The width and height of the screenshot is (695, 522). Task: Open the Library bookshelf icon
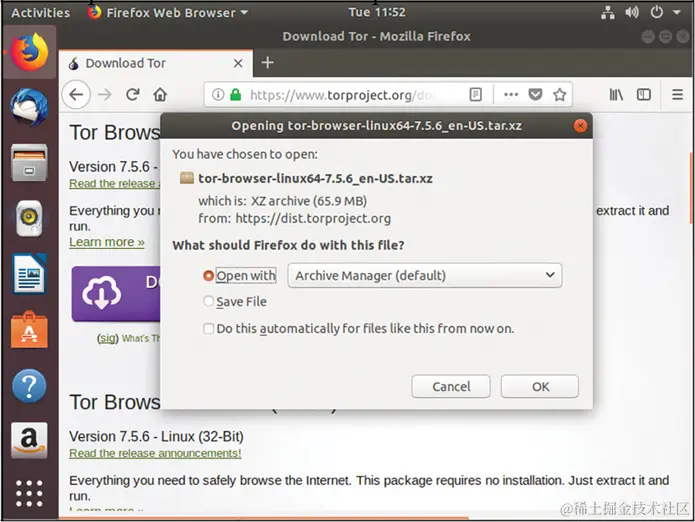616,94
